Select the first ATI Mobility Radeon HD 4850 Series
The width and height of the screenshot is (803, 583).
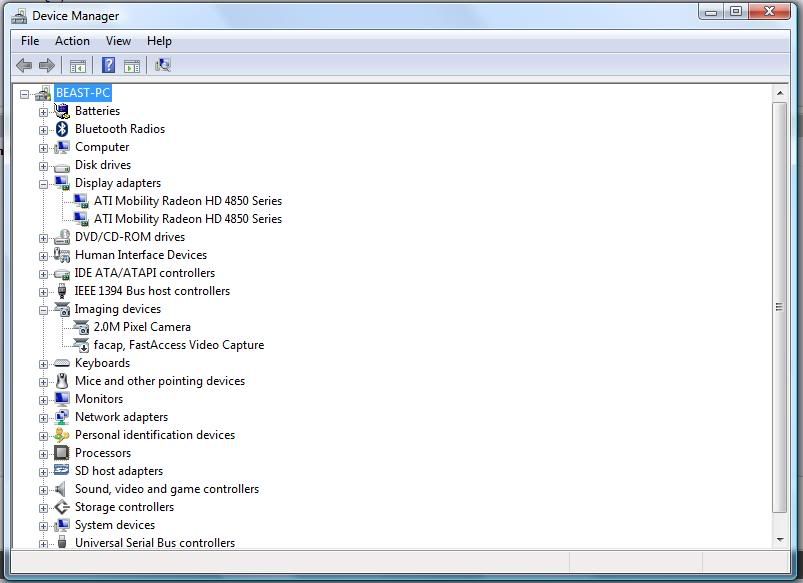point(187,201)
